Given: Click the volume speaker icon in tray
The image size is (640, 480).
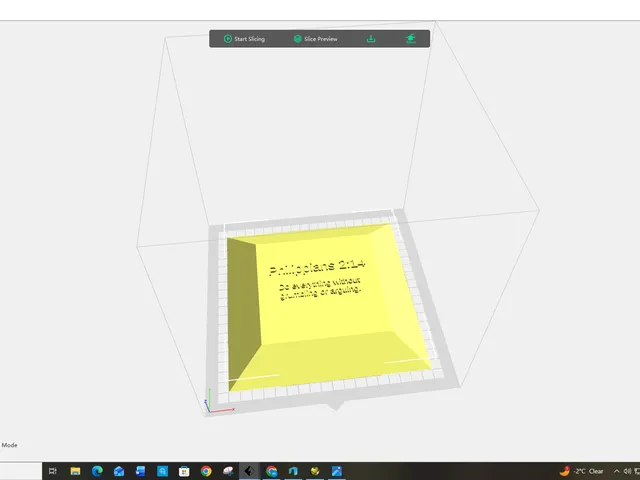Looking at the screenshot, I should [x=627, y=471].
